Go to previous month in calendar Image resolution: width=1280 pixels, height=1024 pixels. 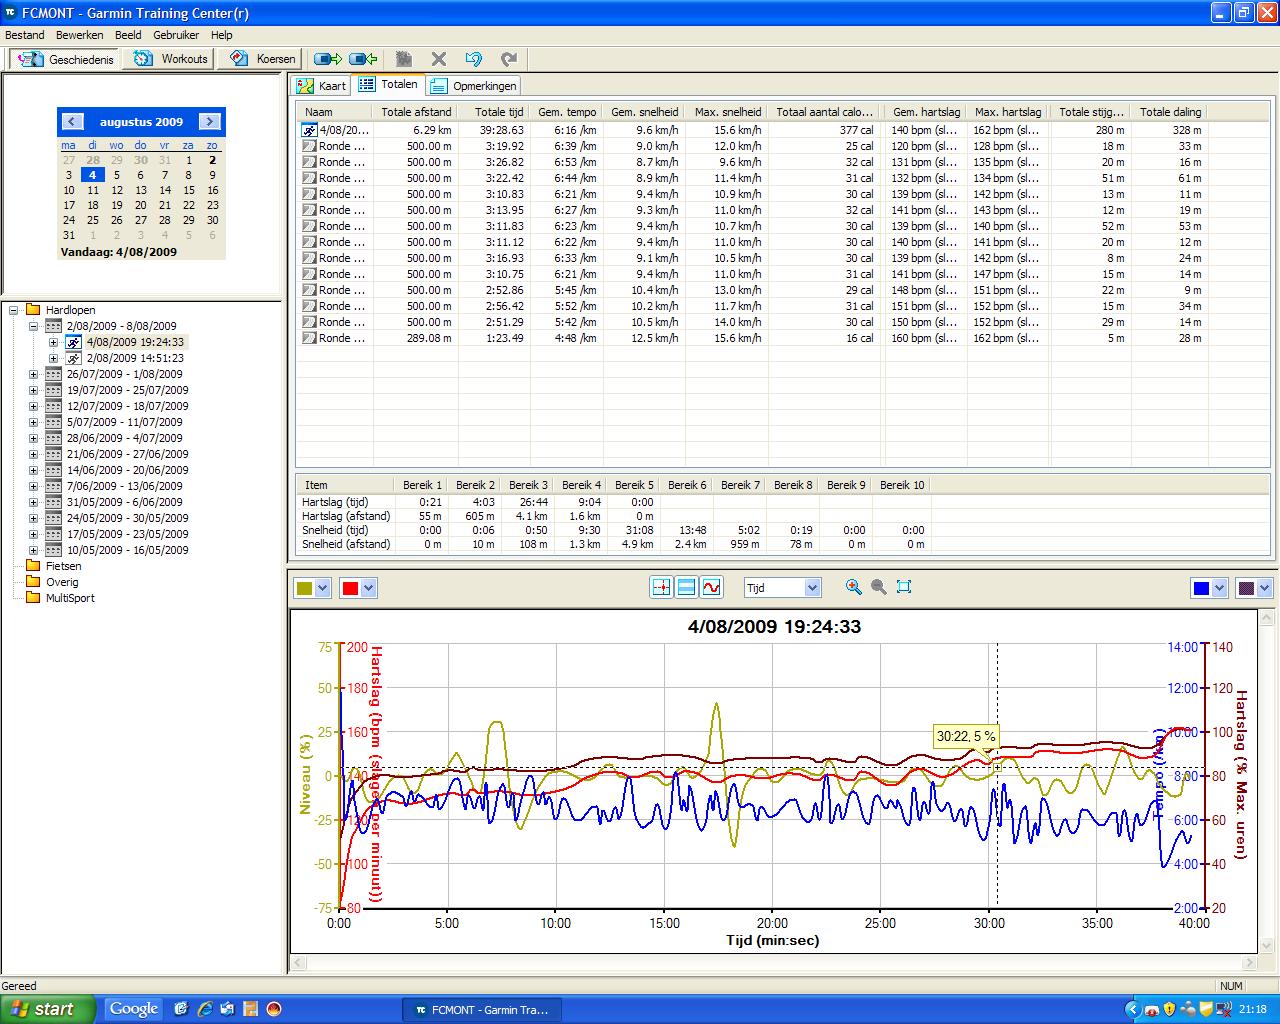72,122
